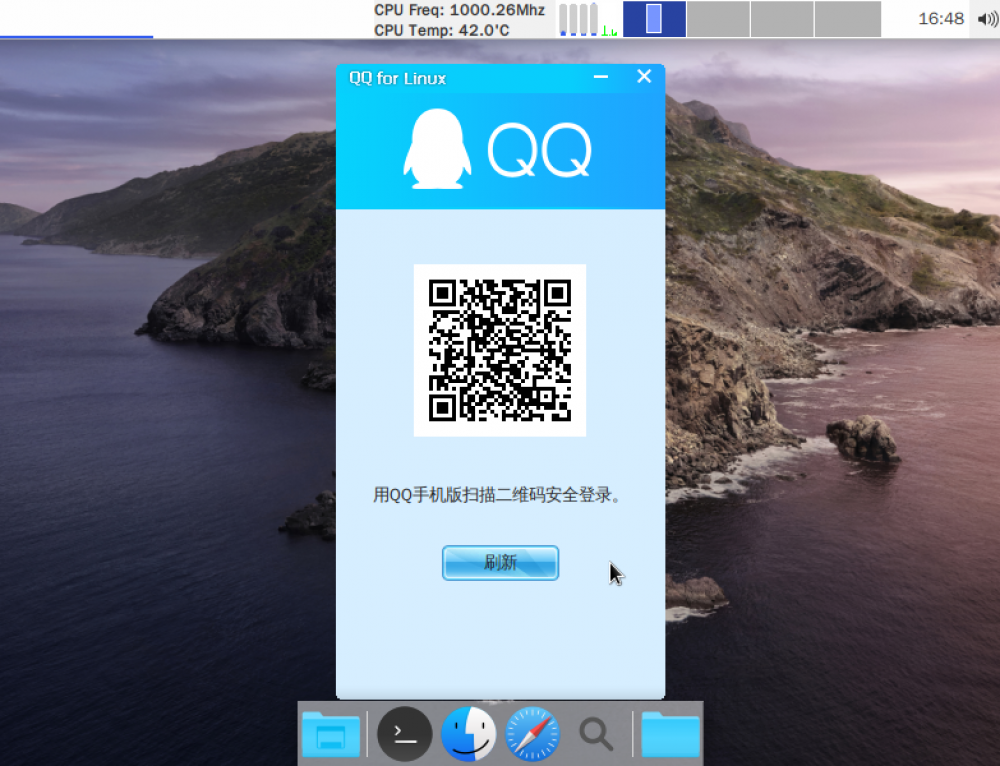The image size is (1000, 766).
Task: Minimize the QQ for Linux window
Action: click(601, 77)
